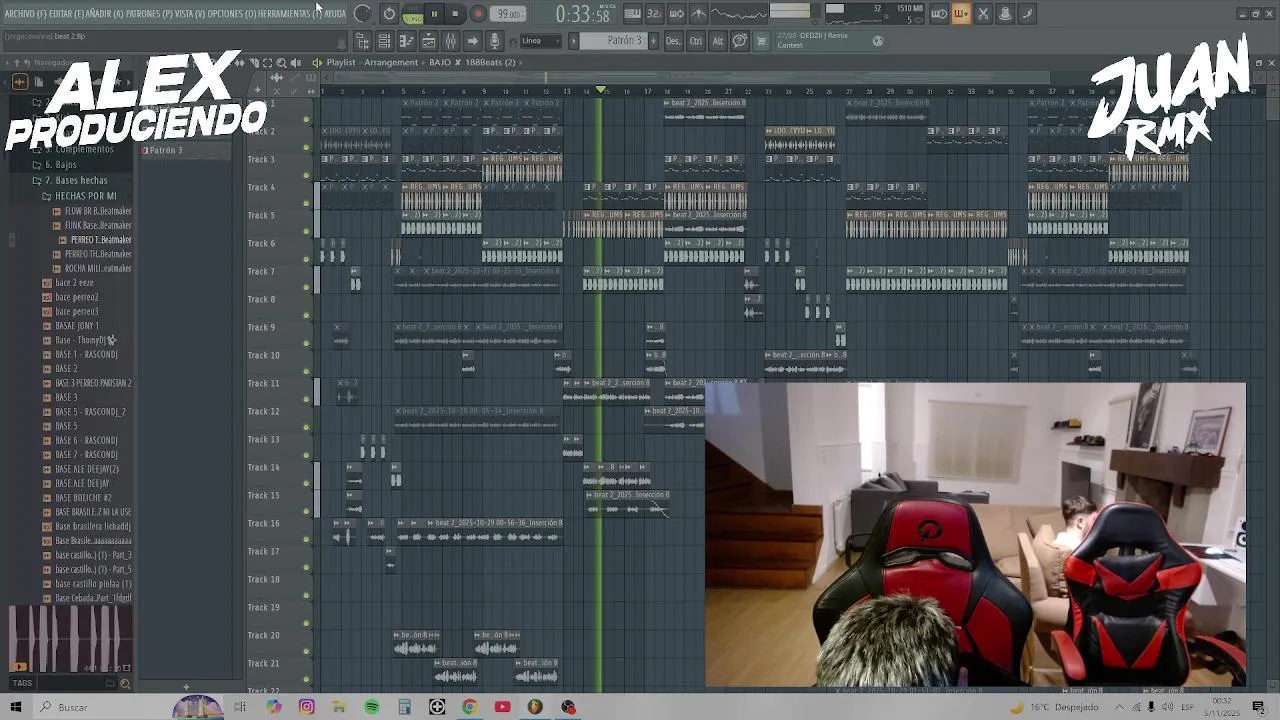This screenshot has height=720, width=1280.
Task: Click the Playlist speaker icon in title
Action: pos(317,62)
